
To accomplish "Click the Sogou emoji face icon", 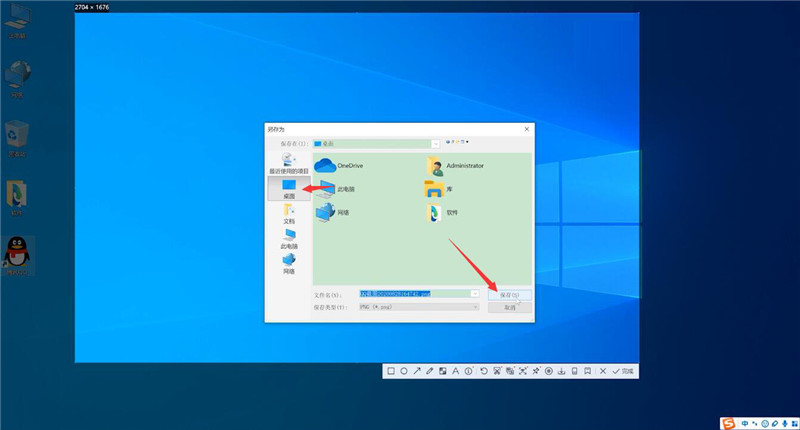I will 765,424.
